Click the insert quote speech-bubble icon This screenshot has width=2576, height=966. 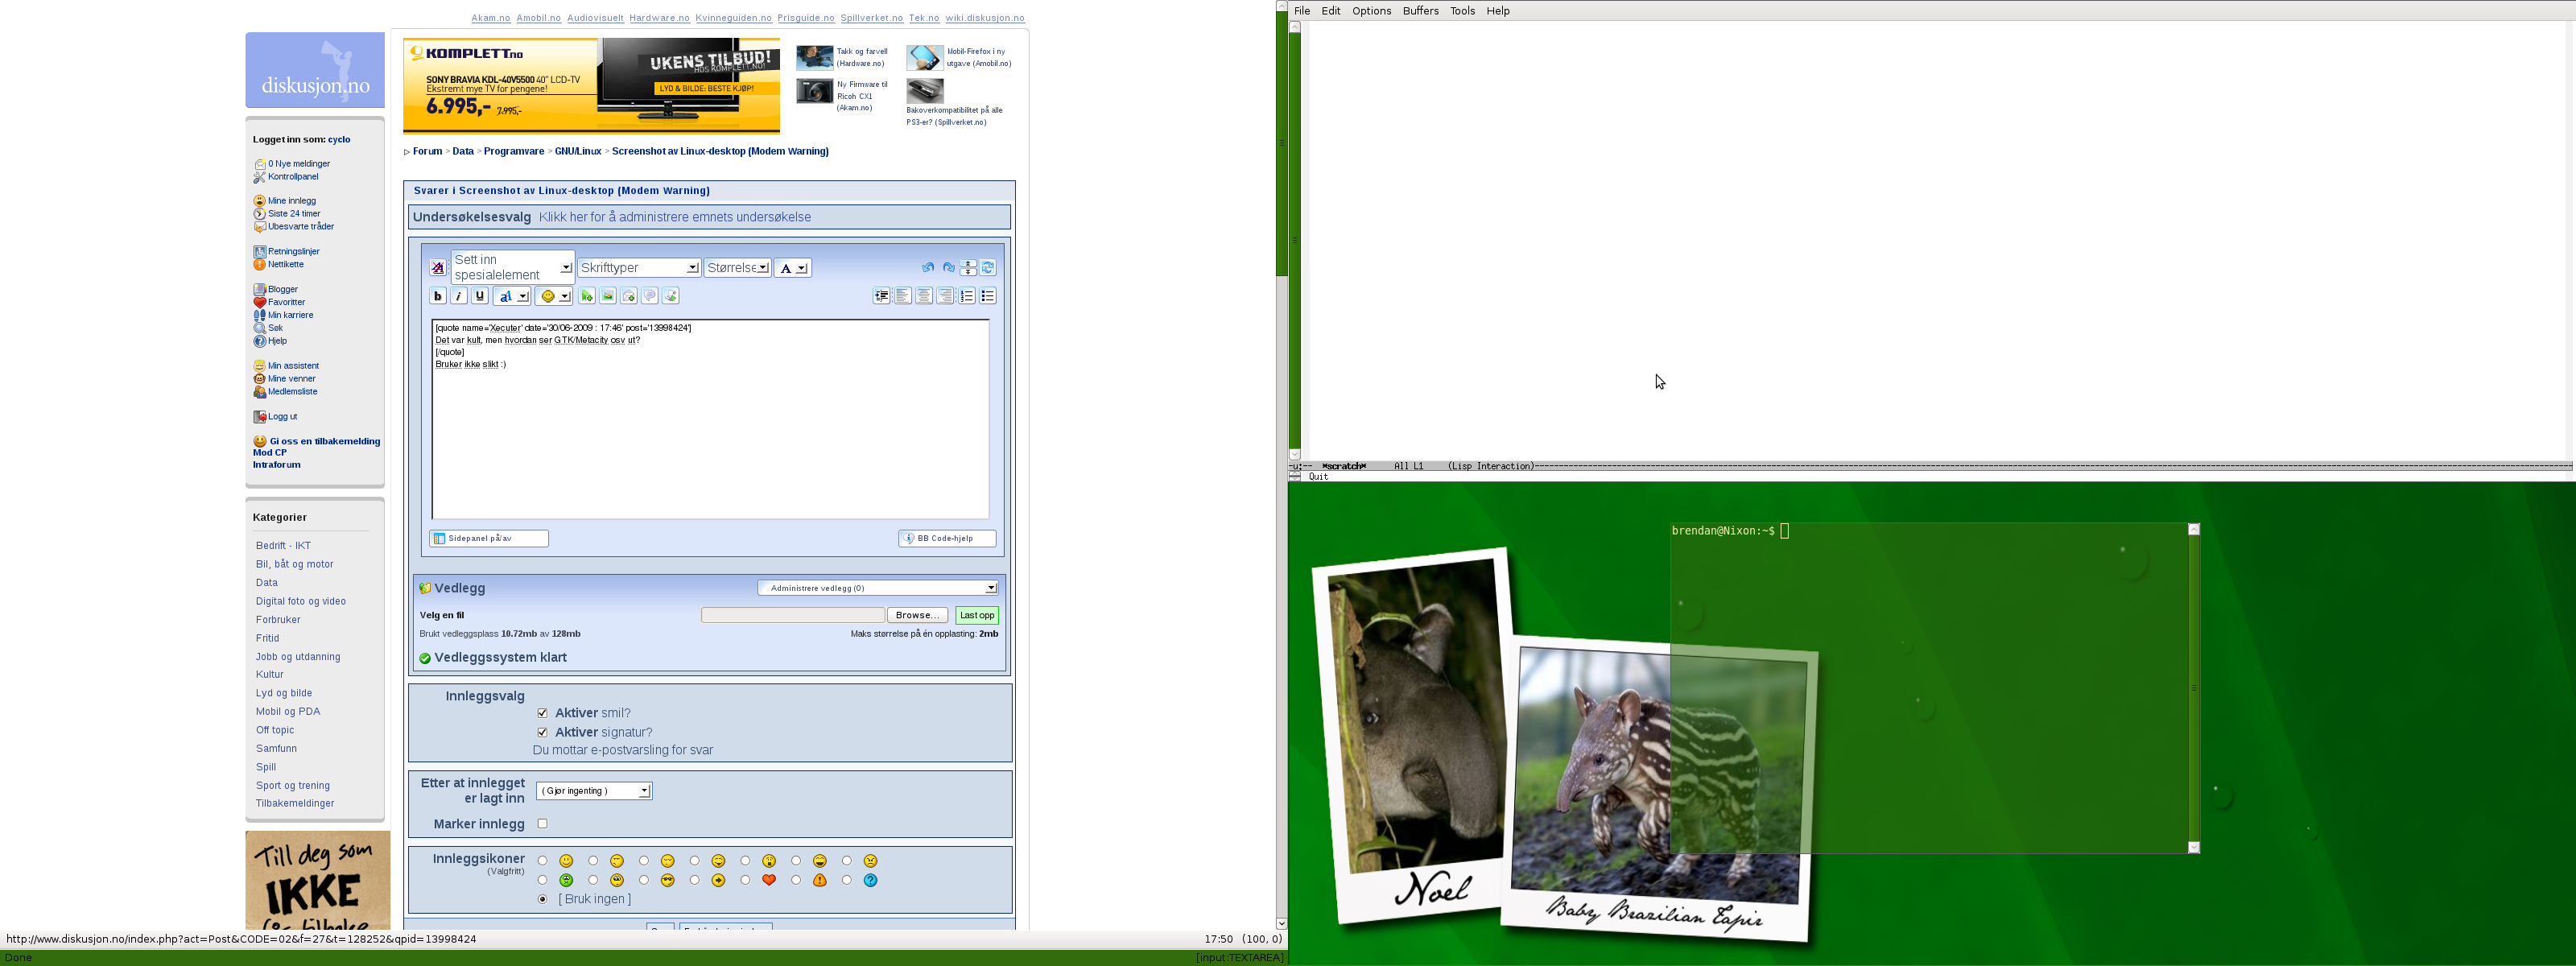tap(650, 296)
